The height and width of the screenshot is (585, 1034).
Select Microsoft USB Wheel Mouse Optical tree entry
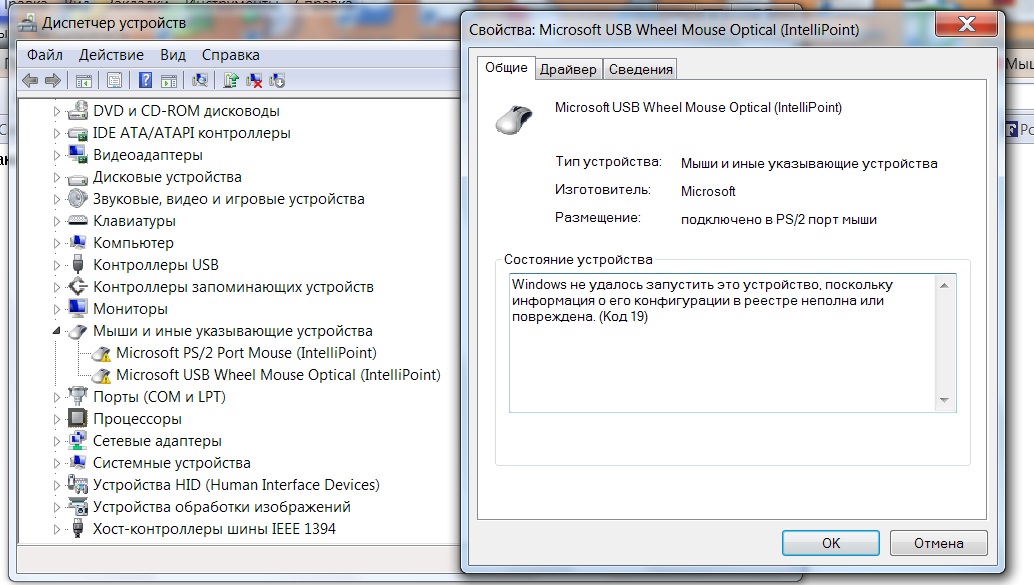278,375
